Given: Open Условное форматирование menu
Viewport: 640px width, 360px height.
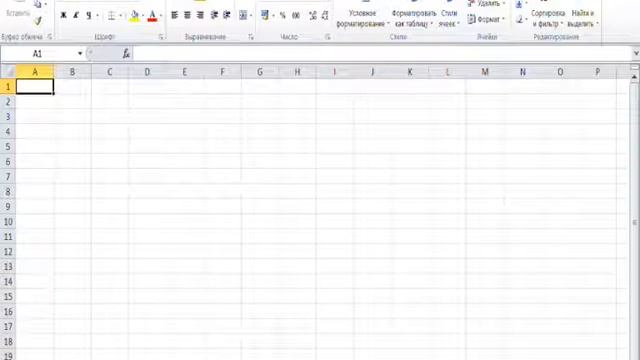Looking at the screenshot, I should (362, 18).
